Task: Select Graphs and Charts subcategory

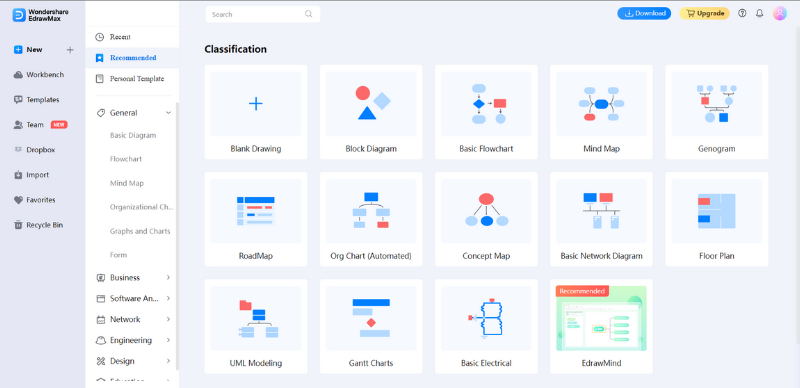Action: 140,231
